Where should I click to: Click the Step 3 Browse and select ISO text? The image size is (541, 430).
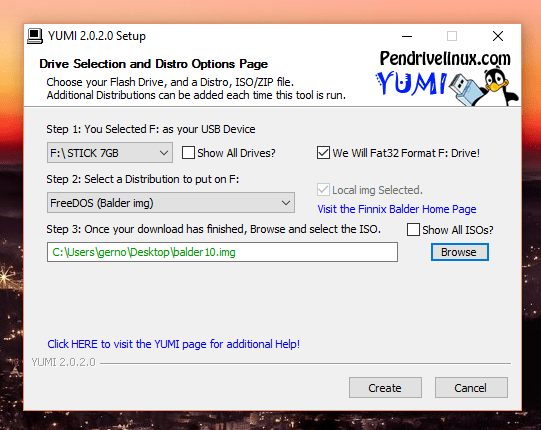(x=214, y=229)
